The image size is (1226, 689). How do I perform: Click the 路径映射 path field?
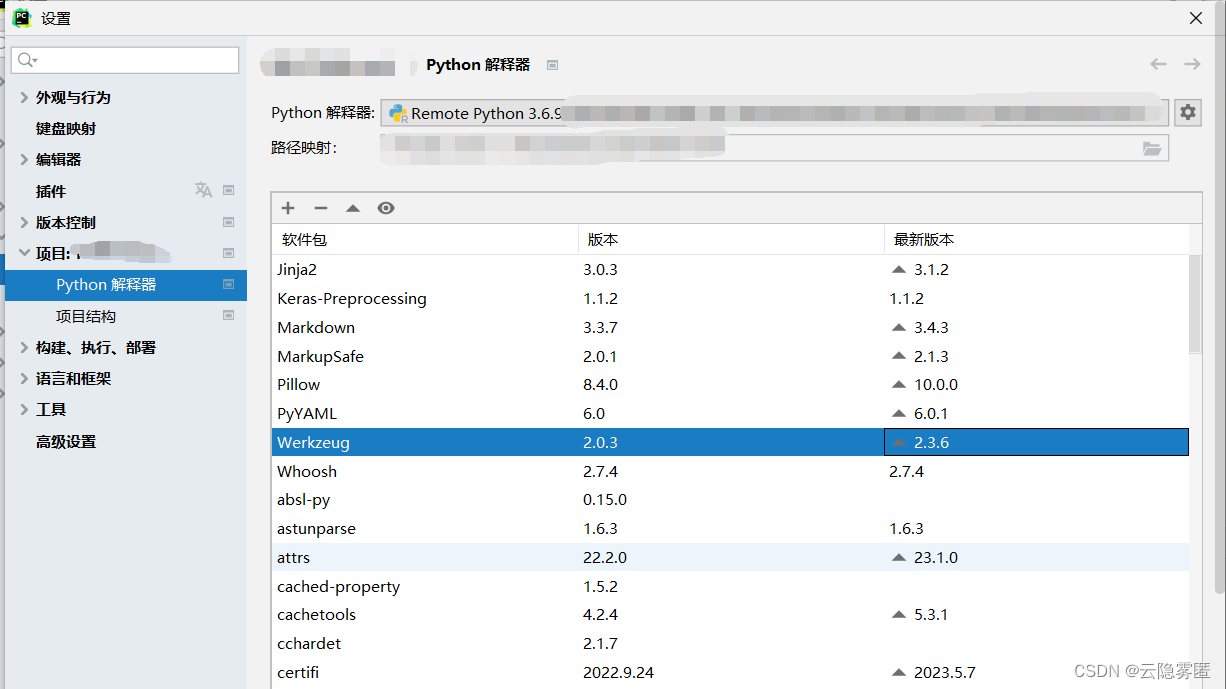tap(774, 148)
